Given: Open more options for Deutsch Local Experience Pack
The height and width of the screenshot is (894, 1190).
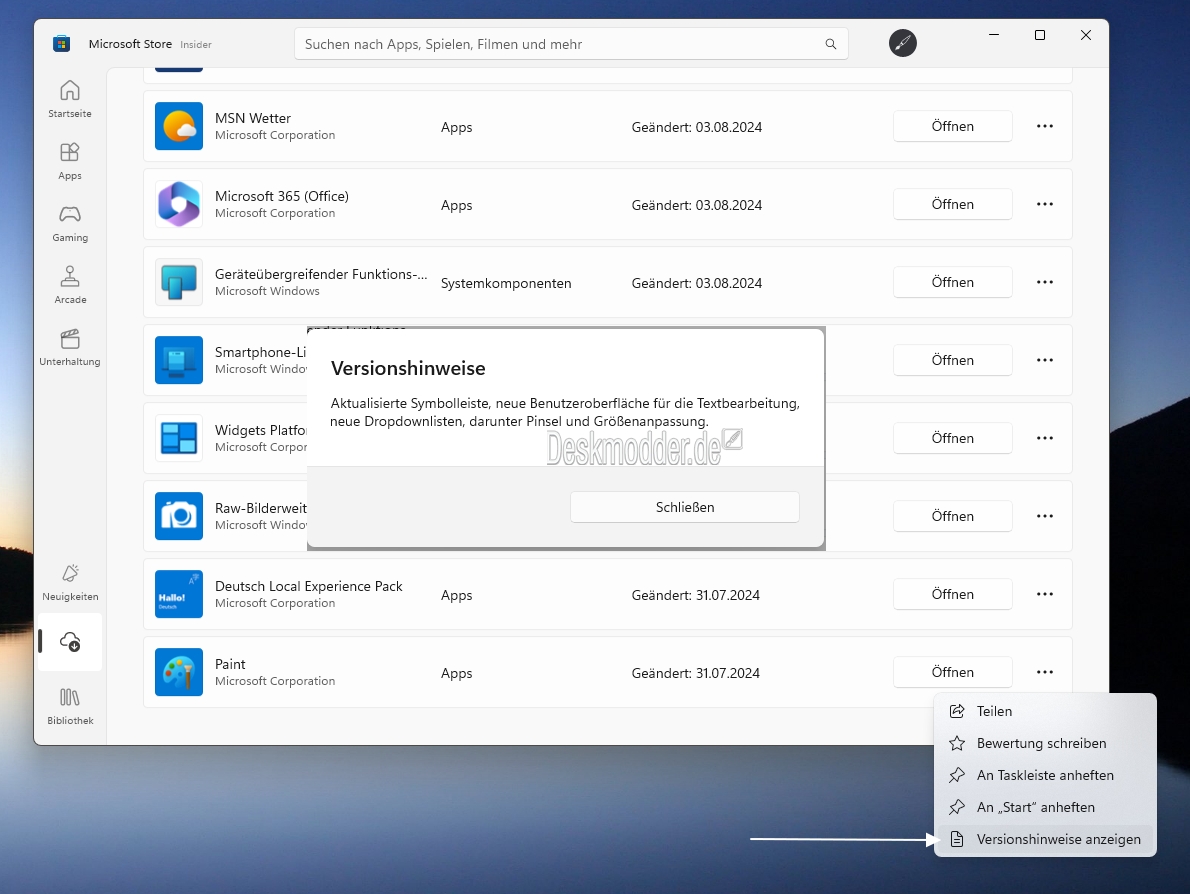Looking at the screenshot, I should 1045,594.
